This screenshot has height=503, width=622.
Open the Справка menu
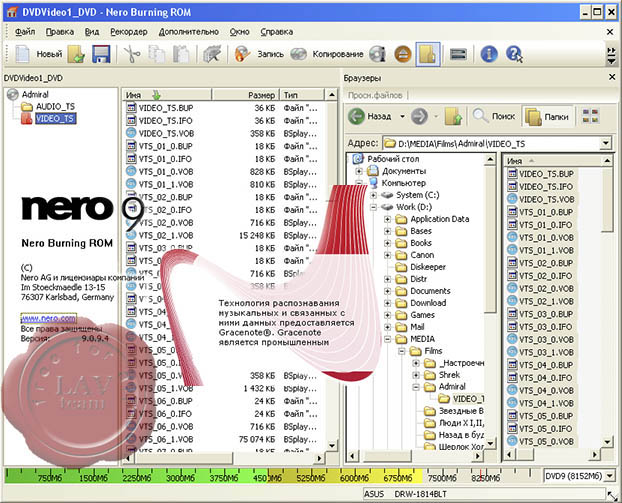pyautogui.click(x=276, y=32)
